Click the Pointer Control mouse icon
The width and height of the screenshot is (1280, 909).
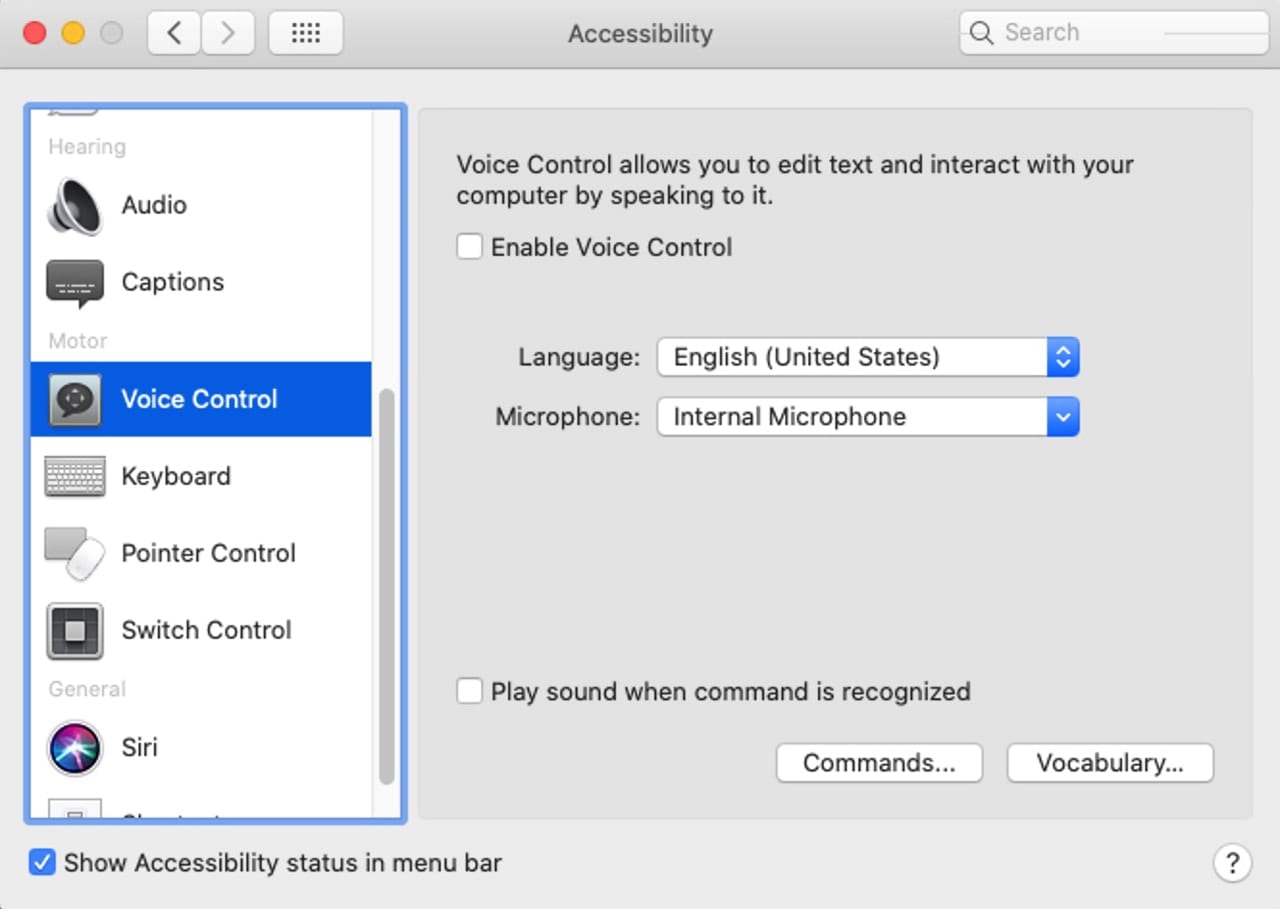coord(75,554)
